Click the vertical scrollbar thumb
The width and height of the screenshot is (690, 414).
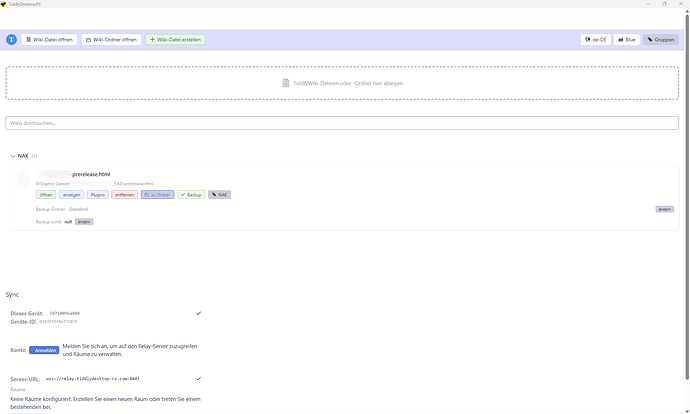687,197
